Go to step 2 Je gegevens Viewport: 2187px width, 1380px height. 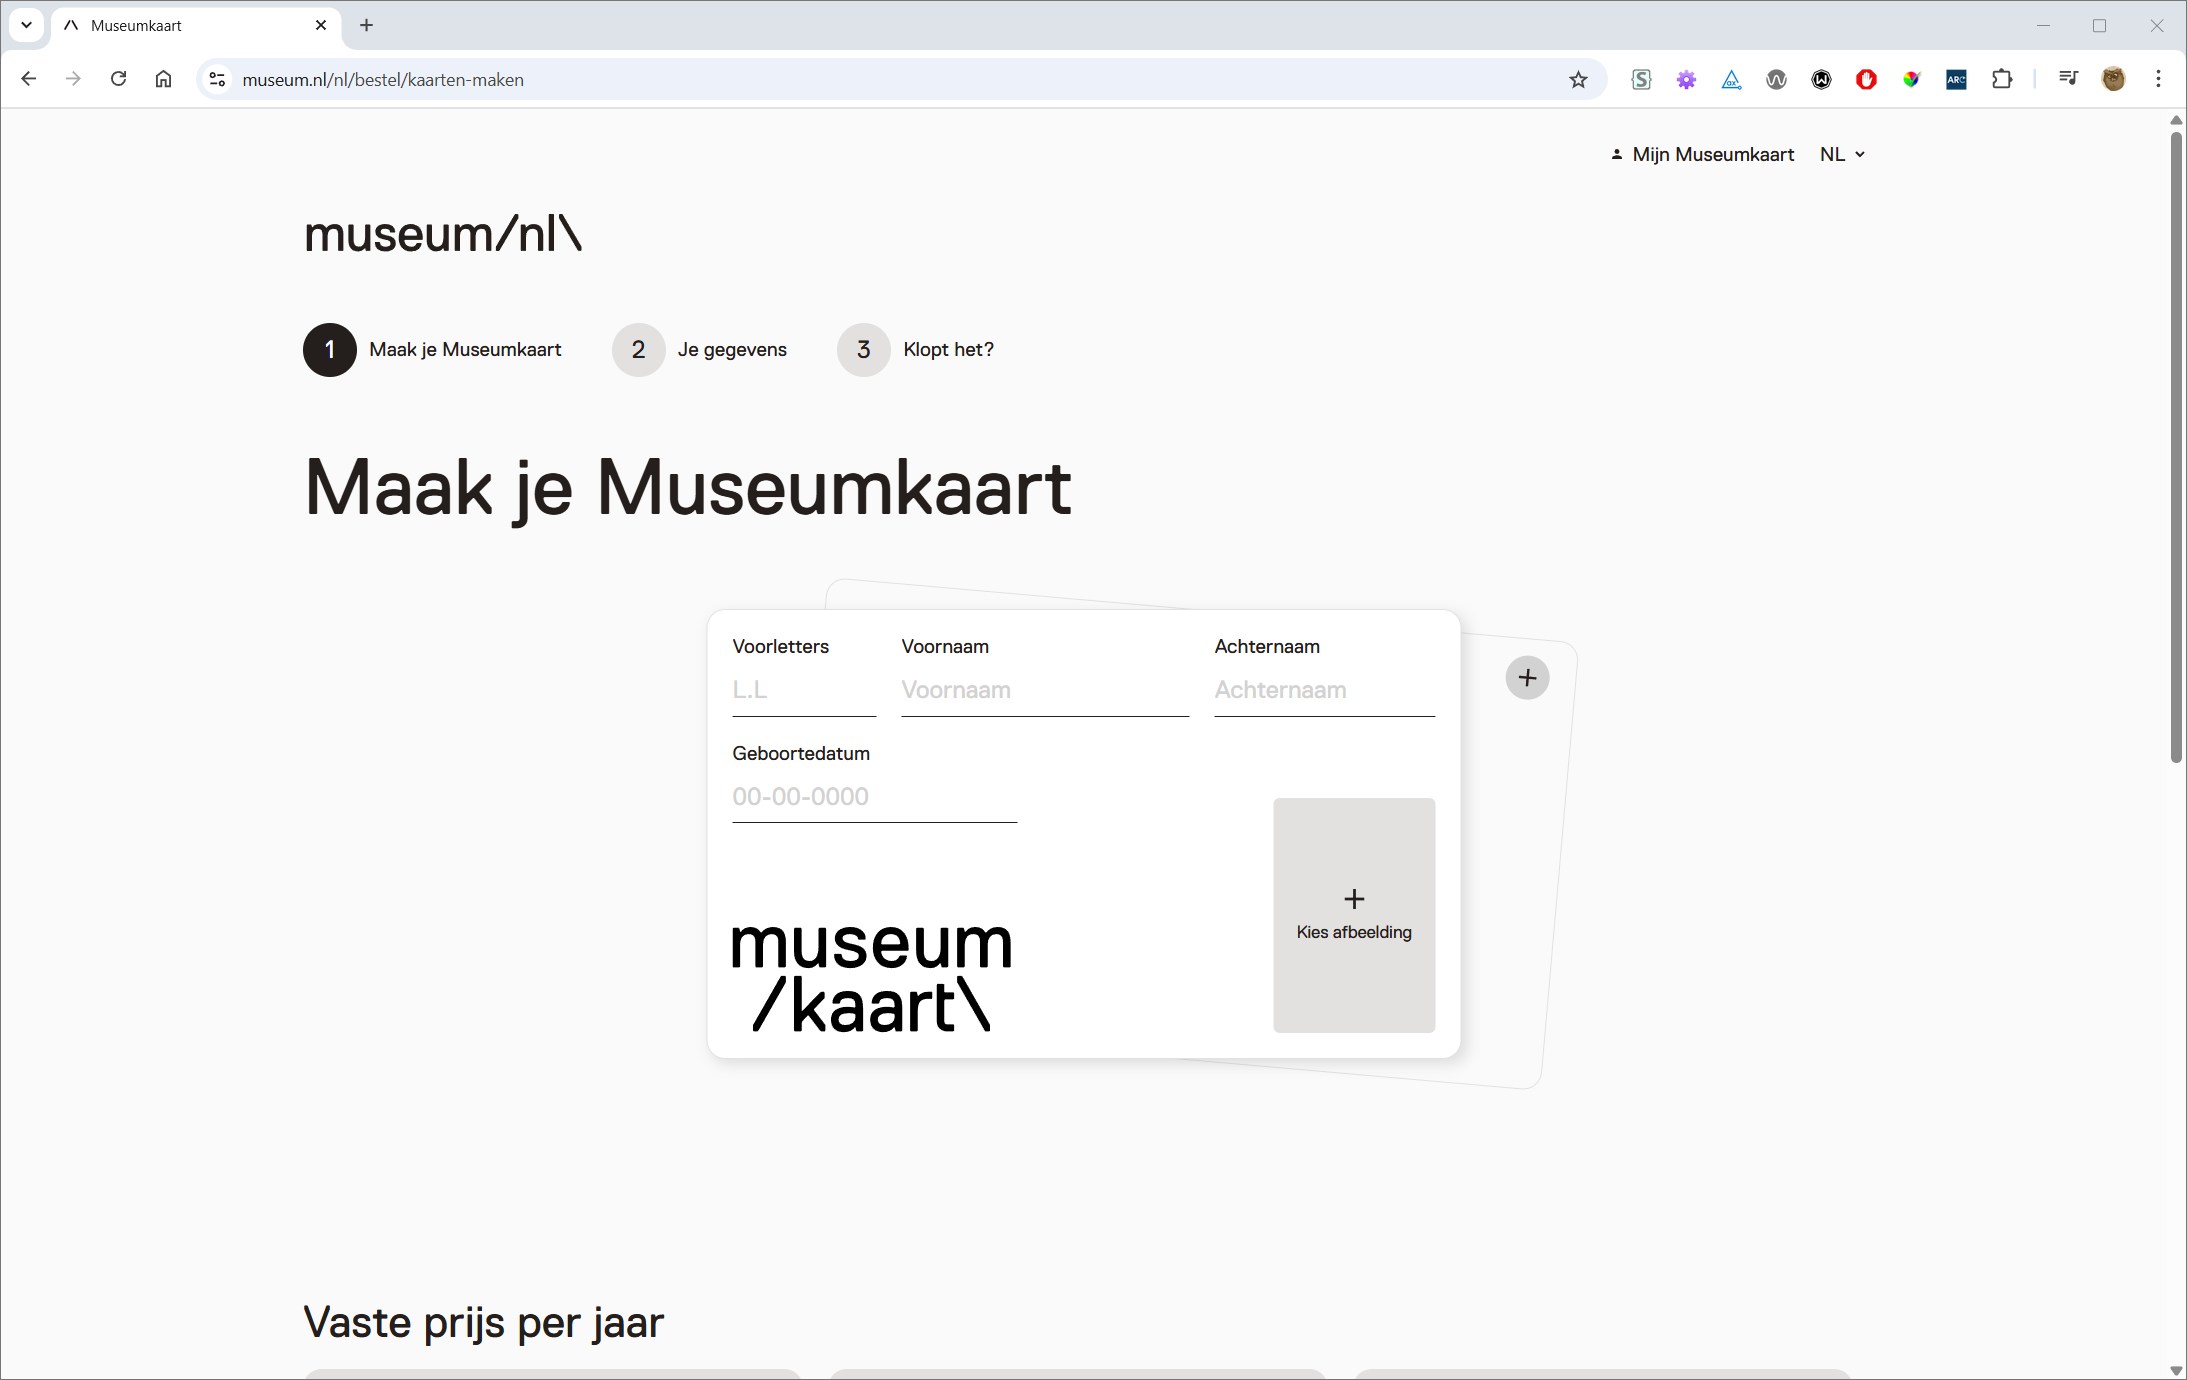click(699, 350)
